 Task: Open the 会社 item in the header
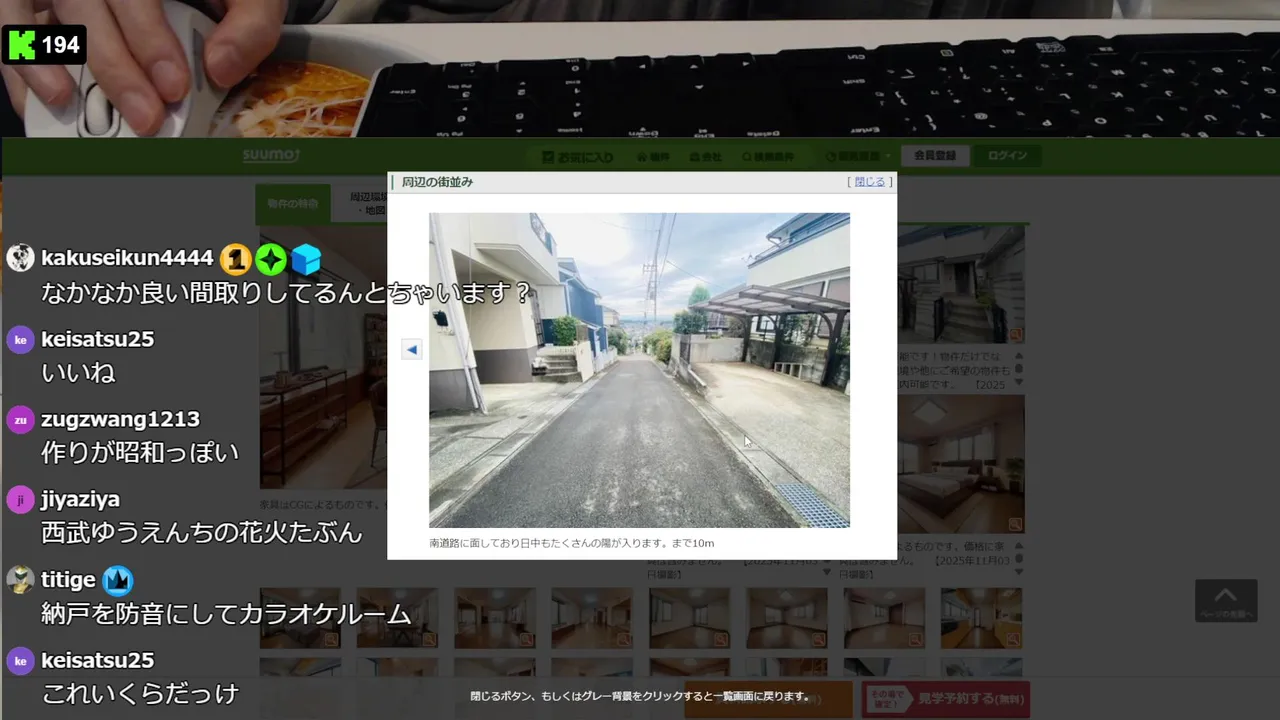click(x=706, y=157)
